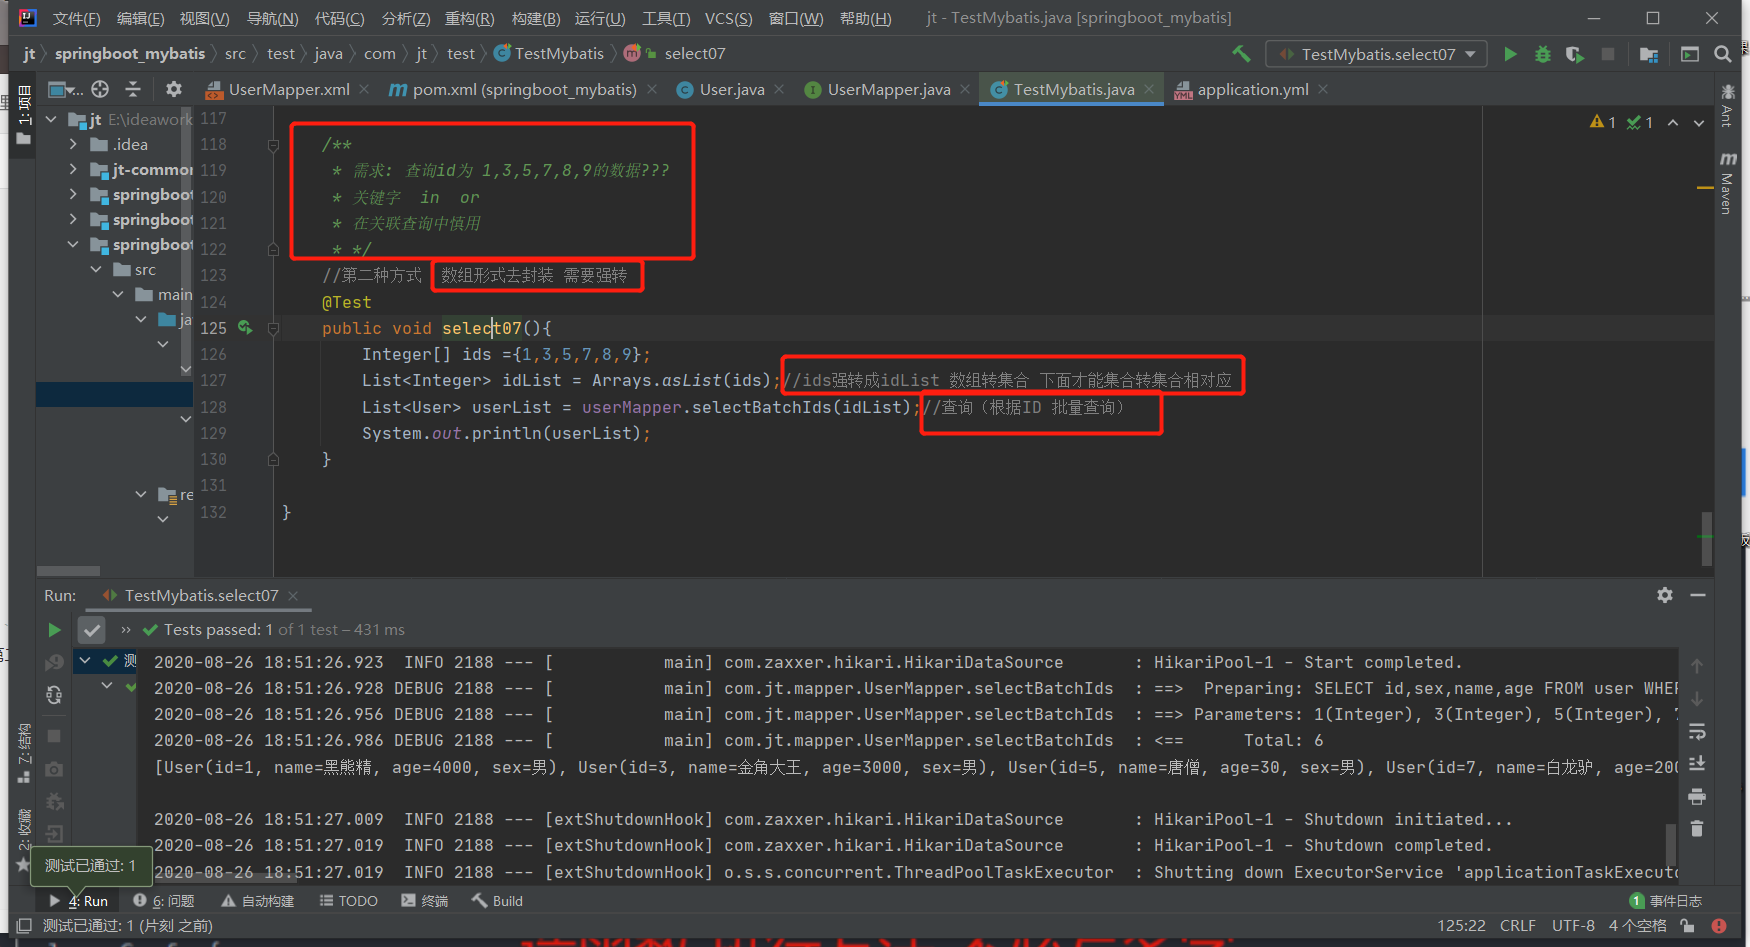Screen dimensions: 1750x947
Task: Click the soft-wrap icon in console gutter
Action: [1697, 732]
